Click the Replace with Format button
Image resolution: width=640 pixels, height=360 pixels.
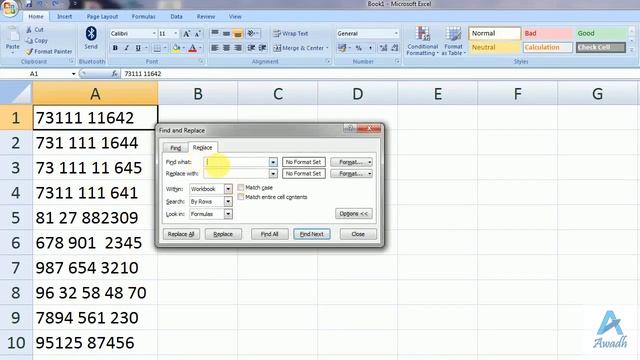(x=351, y=174)
